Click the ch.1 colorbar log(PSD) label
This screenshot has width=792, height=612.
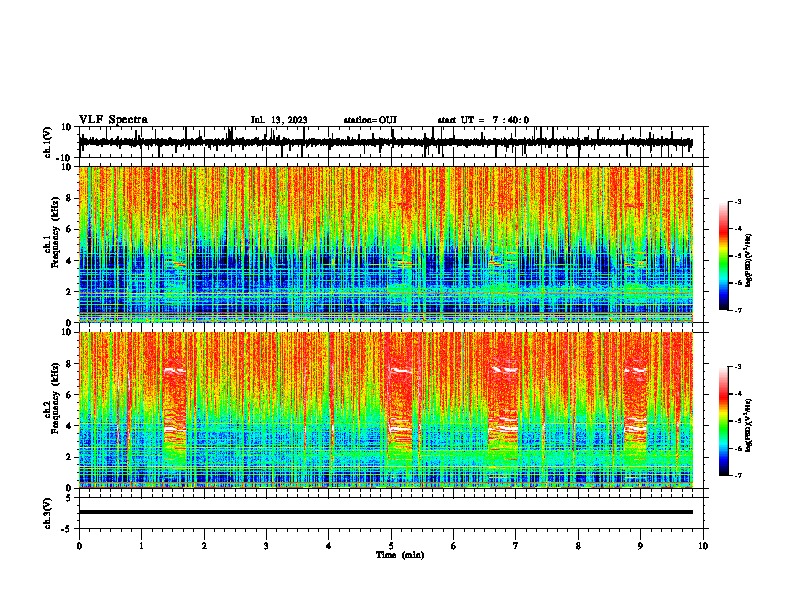tap(748, 261)
